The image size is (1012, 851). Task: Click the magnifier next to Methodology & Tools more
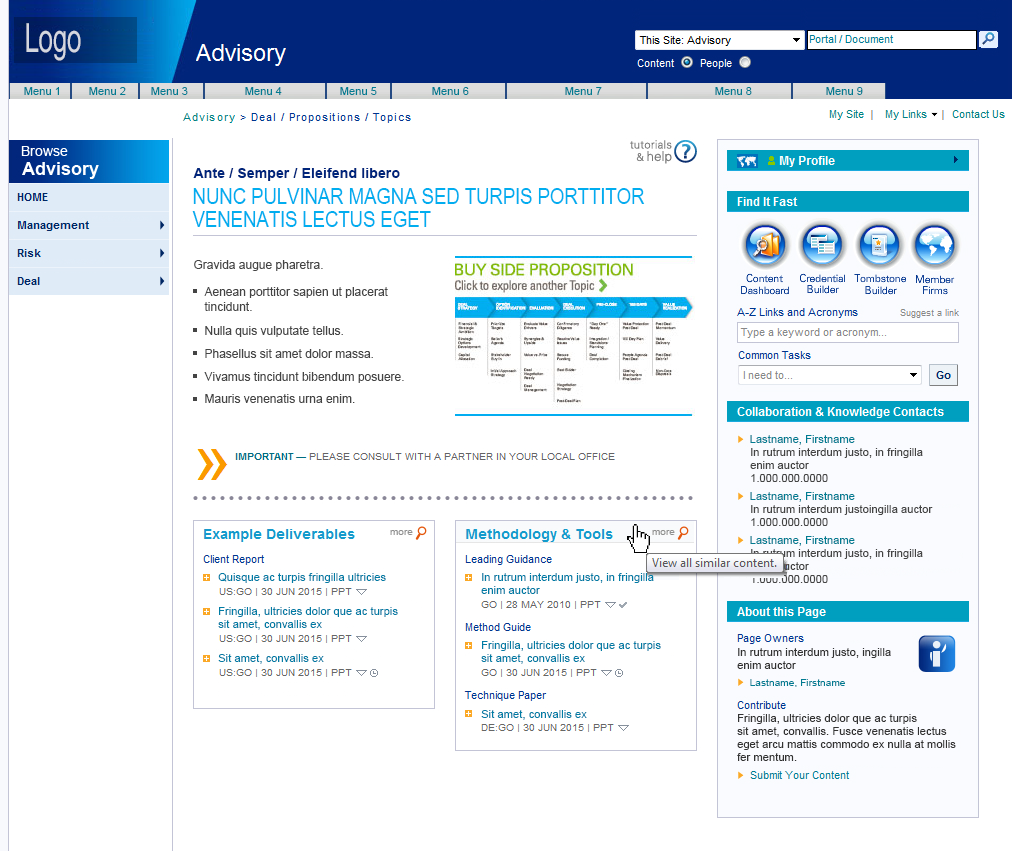[683, 532]
